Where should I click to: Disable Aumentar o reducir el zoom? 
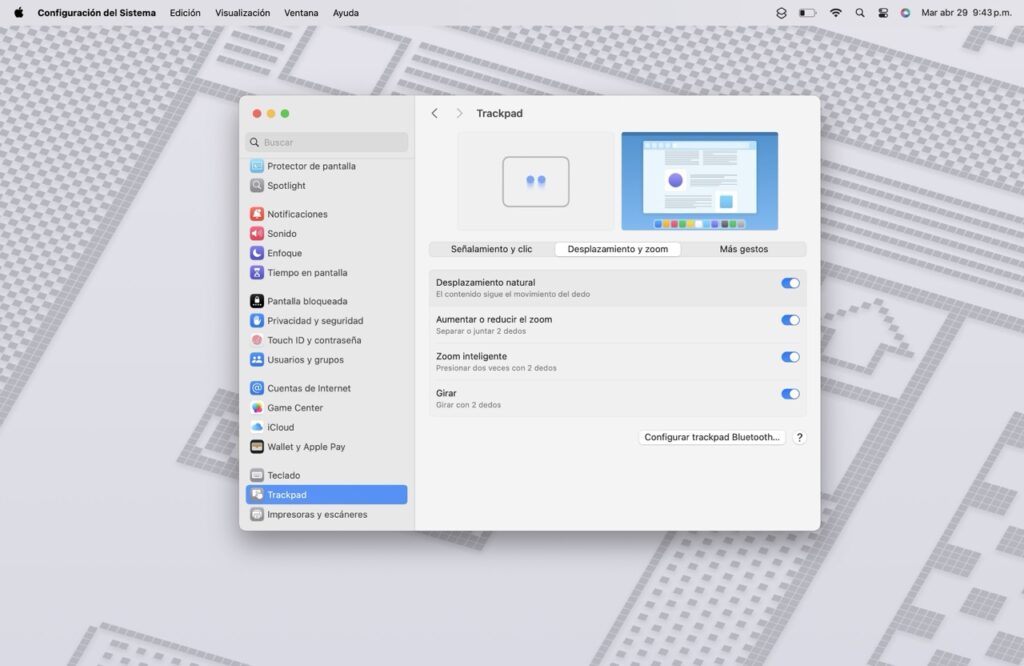tap(790, 320)
